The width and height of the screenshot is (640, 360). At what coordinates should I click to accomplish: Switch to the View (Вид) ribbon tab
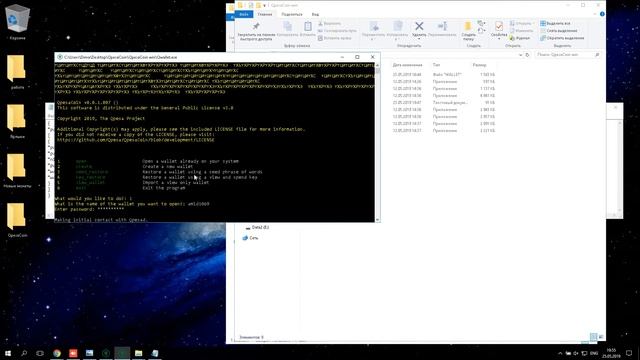(x=315, y=14)
